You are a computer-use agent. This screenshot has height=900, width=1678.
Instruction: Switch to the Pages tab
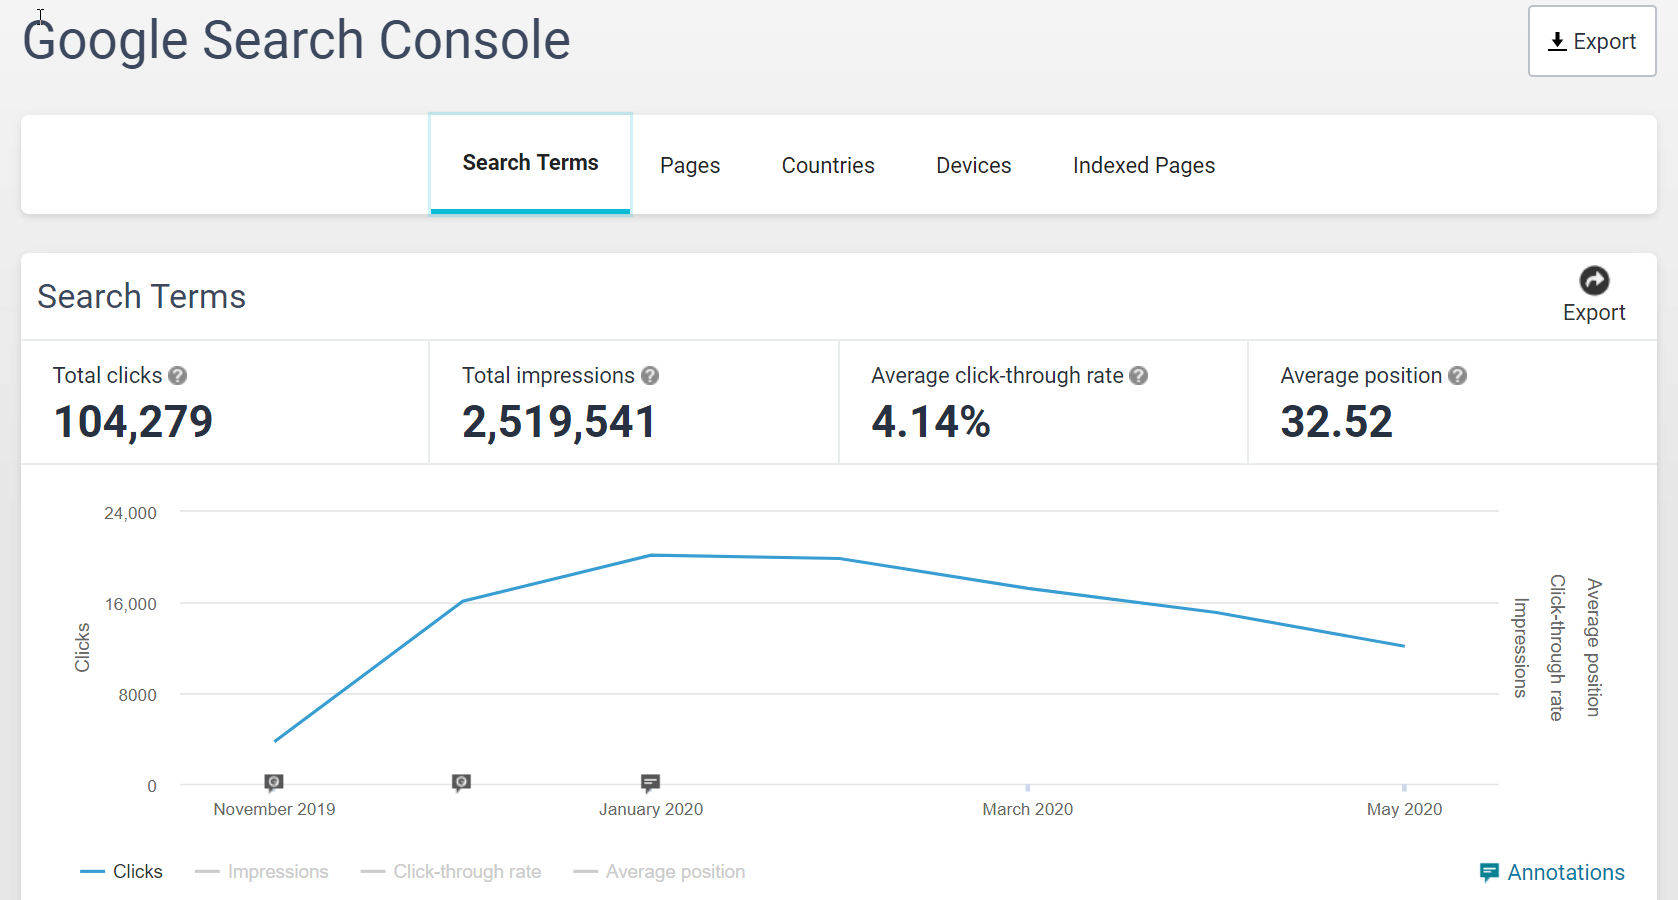690,166
